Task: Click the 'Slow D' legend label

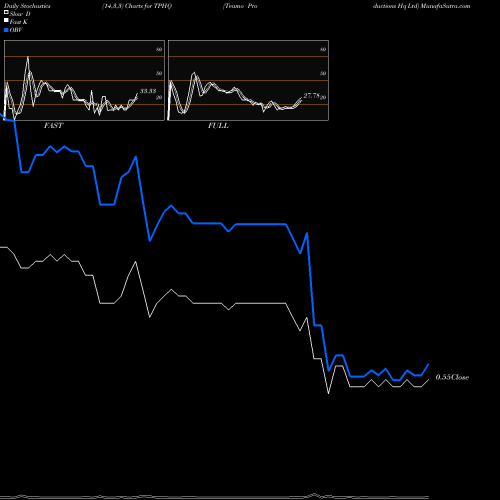Action: [x=20, y=14]
